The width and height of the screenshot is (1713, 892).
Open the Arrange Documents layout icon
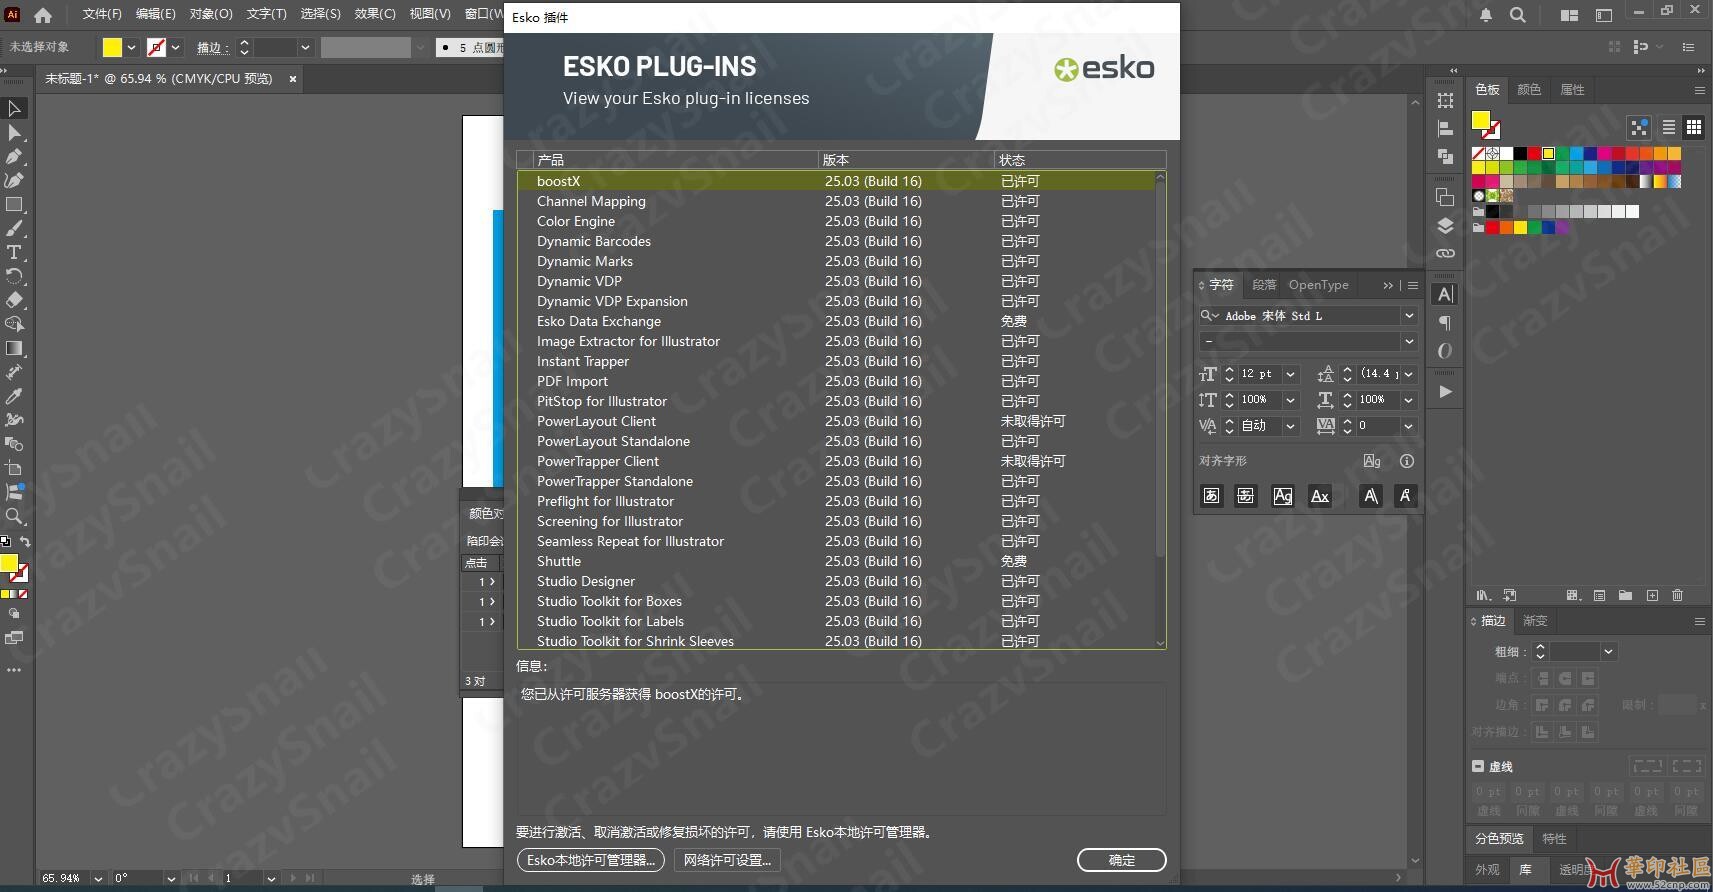[x=1569, y=15]
